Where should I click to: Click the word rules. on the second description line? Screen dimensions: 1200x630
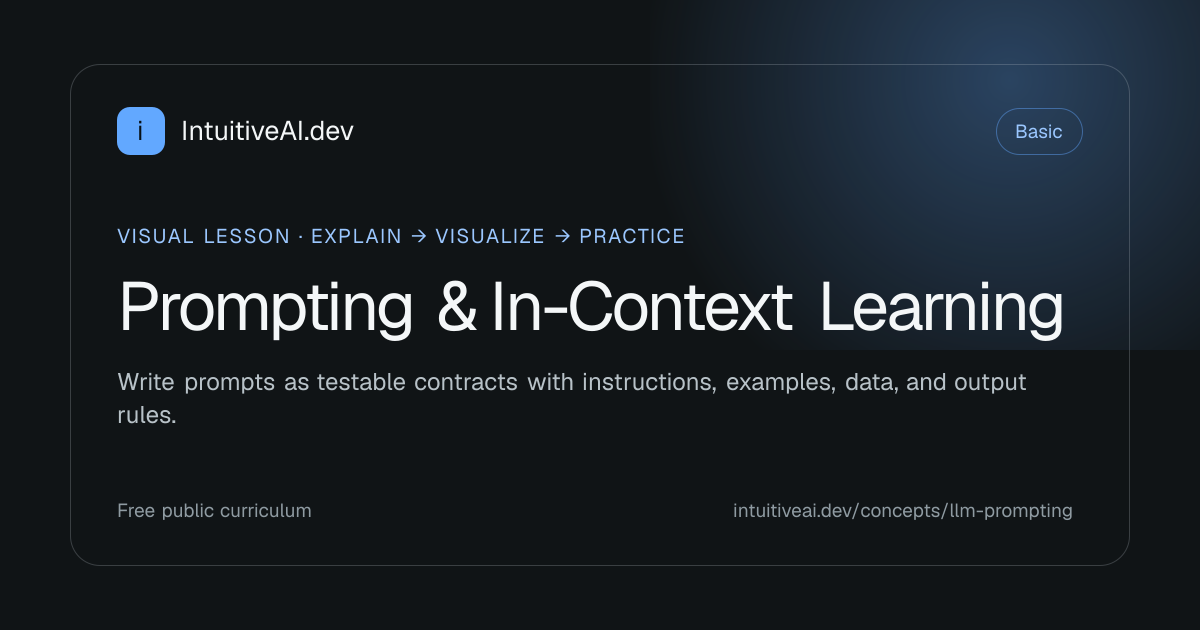(147, 416)
